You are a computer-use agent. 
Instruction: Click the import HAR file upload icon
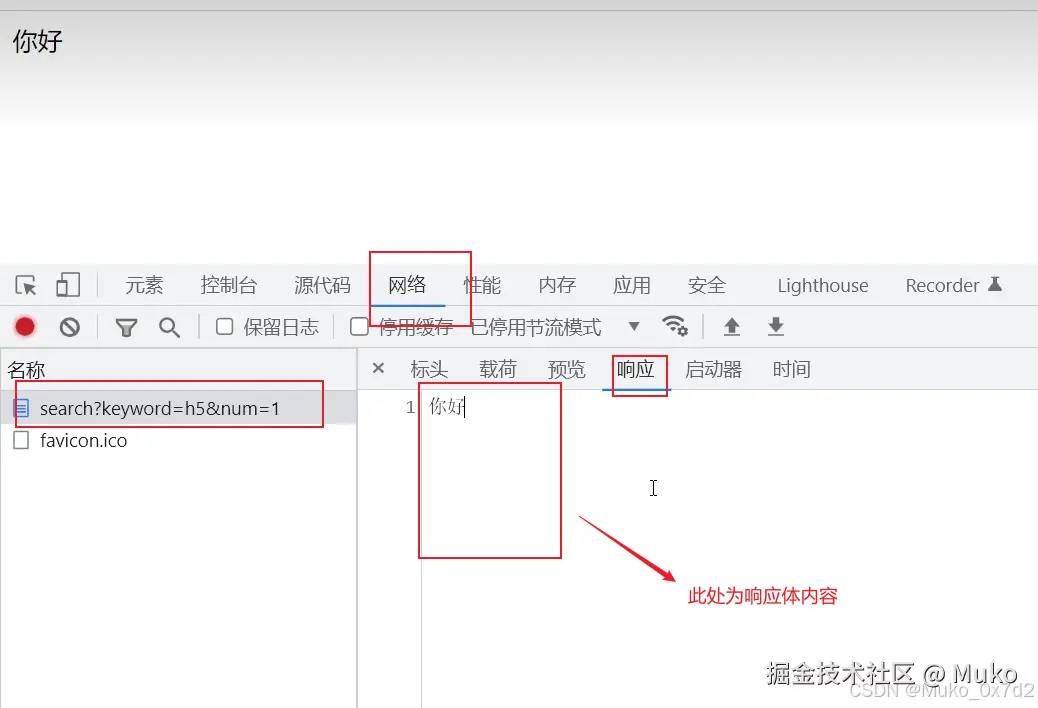731,326
